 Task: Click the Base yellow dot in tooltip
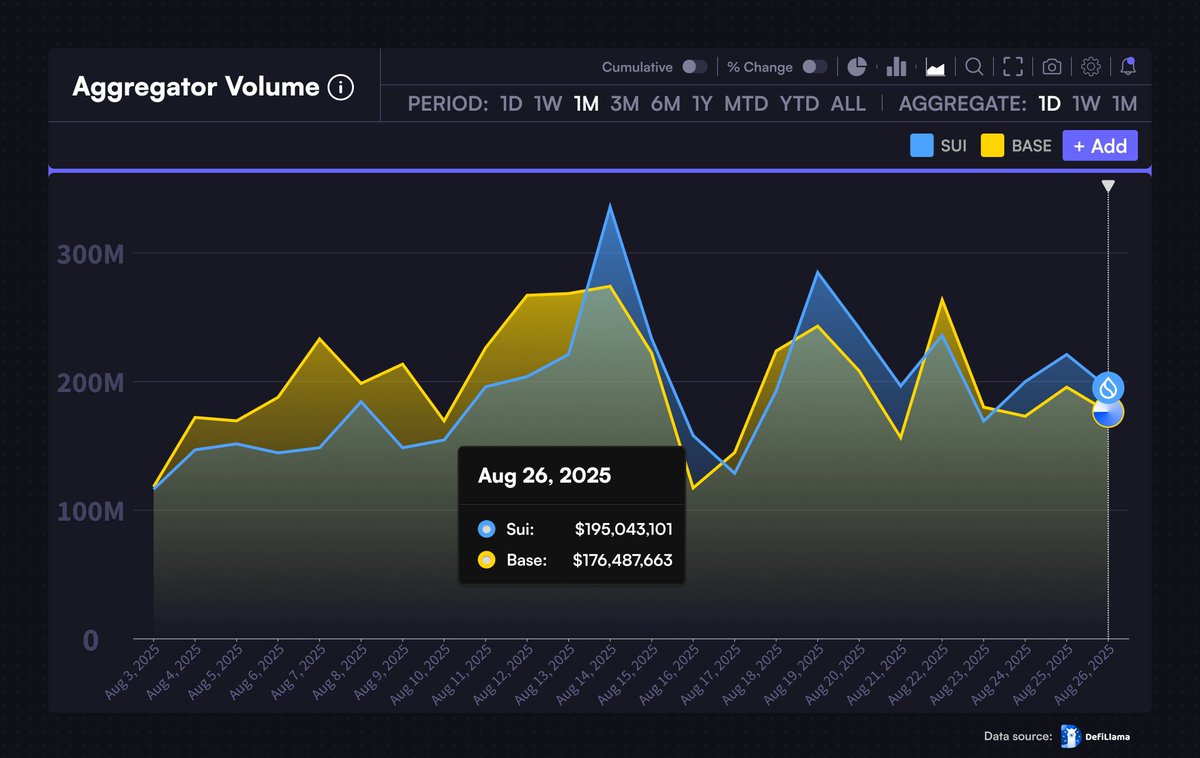click(487, 560)
